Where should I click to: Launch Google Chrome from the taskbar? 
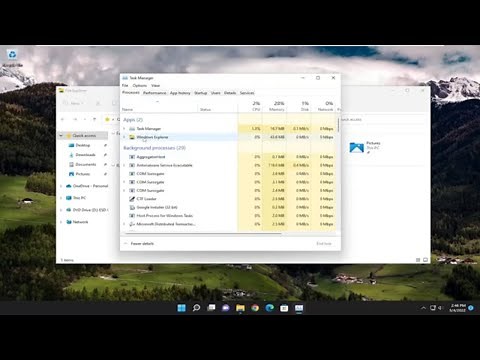tap(255, 308)
